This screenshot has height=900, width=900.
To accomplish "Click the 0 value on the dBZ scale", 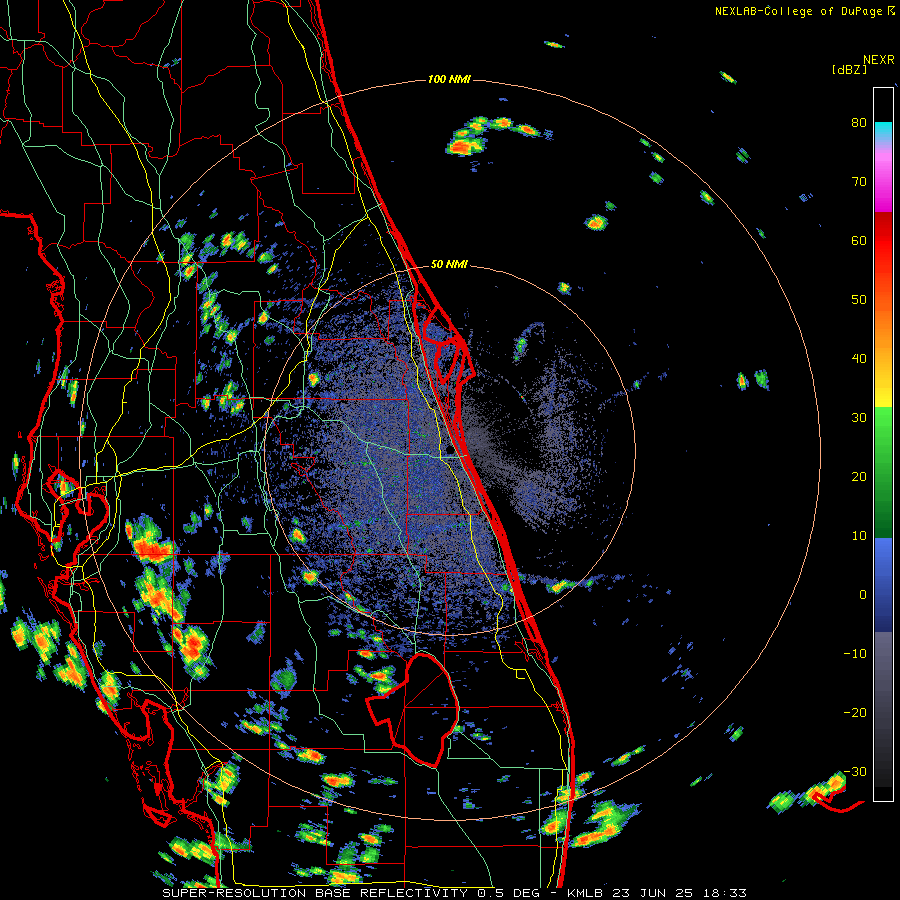I will click(863, 595).
